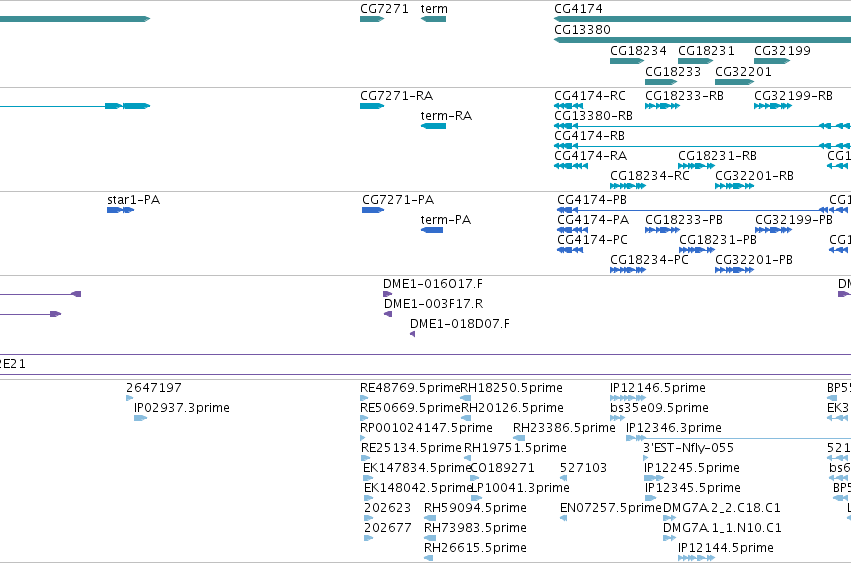Select transcript term-RA

click(433, 126)
